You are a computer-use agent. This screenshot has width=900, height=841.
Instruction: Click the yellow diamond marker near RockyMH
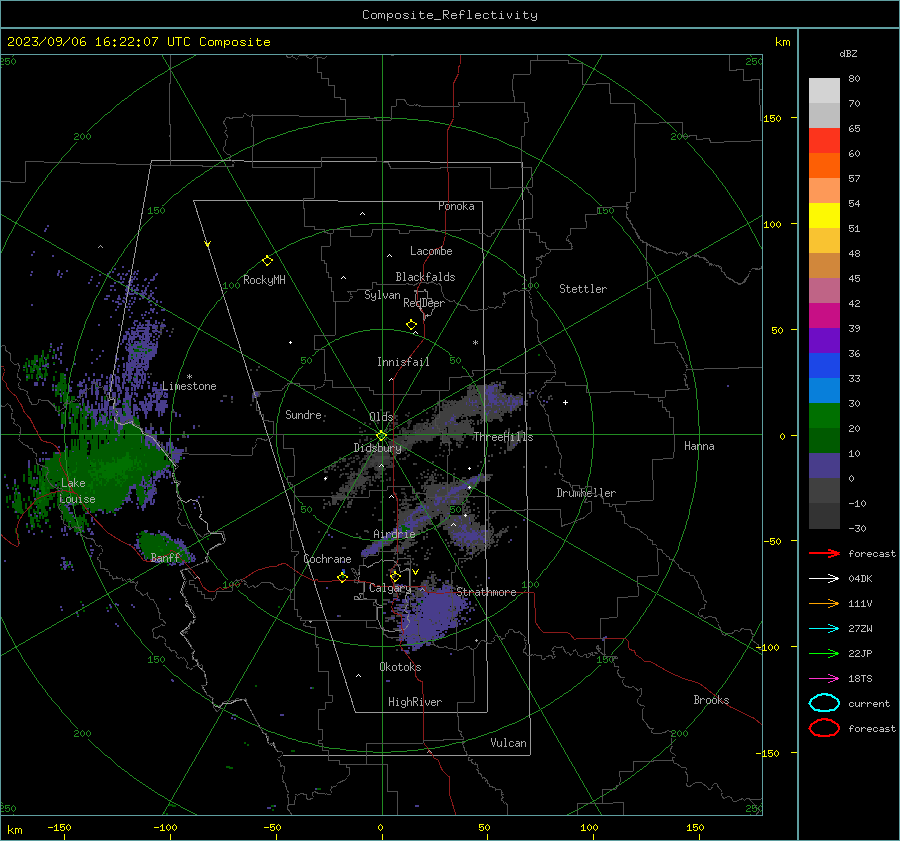tap(267, 261)
